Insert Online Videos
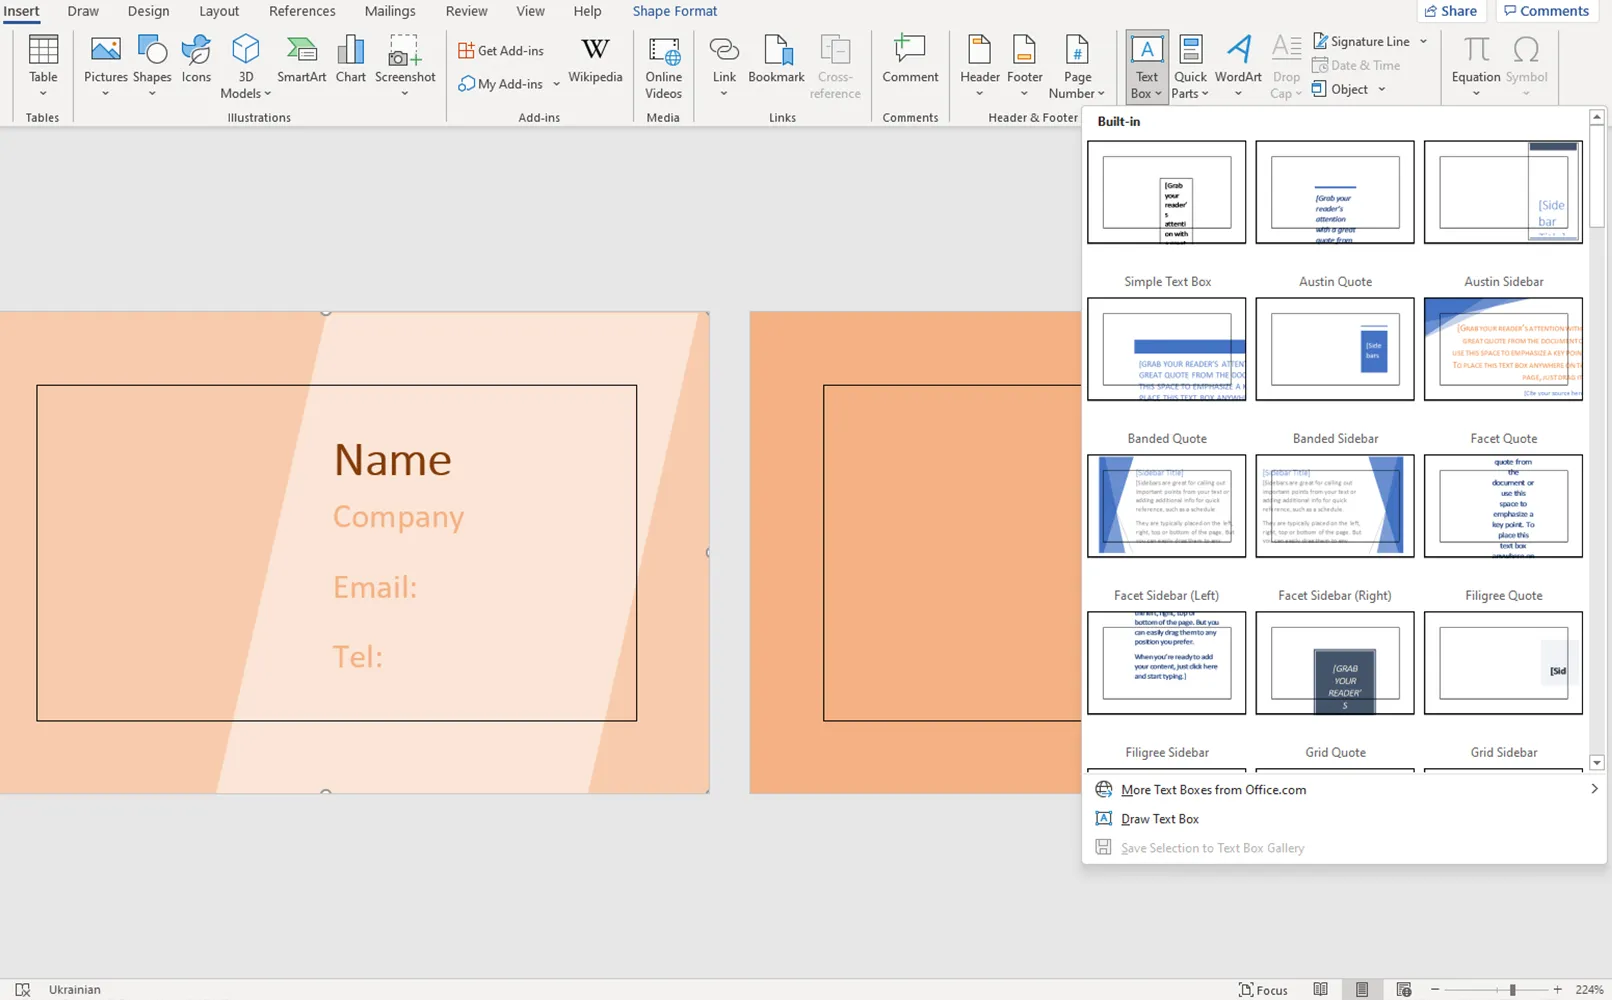The width and height of the screenshot is (1612, 1000). (x=663, y=66)
